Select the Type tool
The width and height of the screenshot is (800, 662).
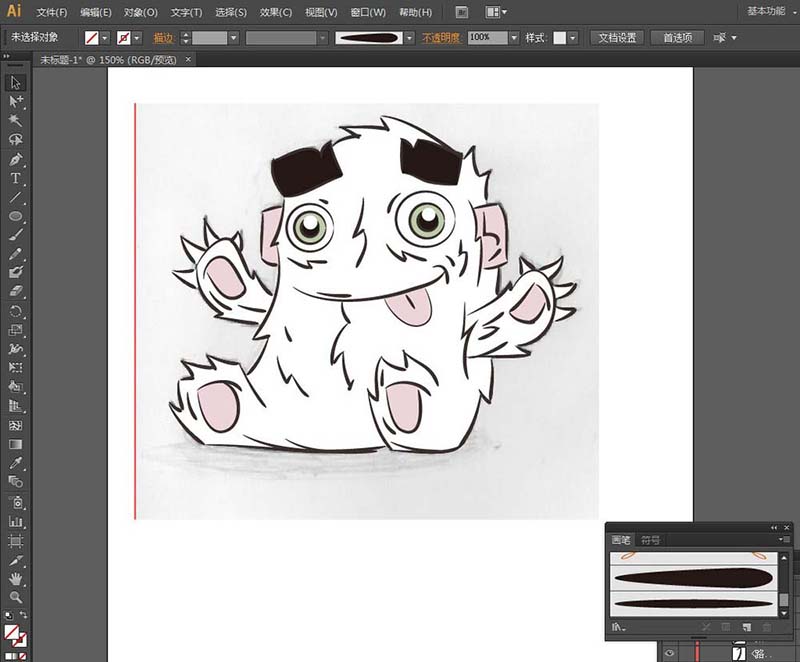pos(15,179)
